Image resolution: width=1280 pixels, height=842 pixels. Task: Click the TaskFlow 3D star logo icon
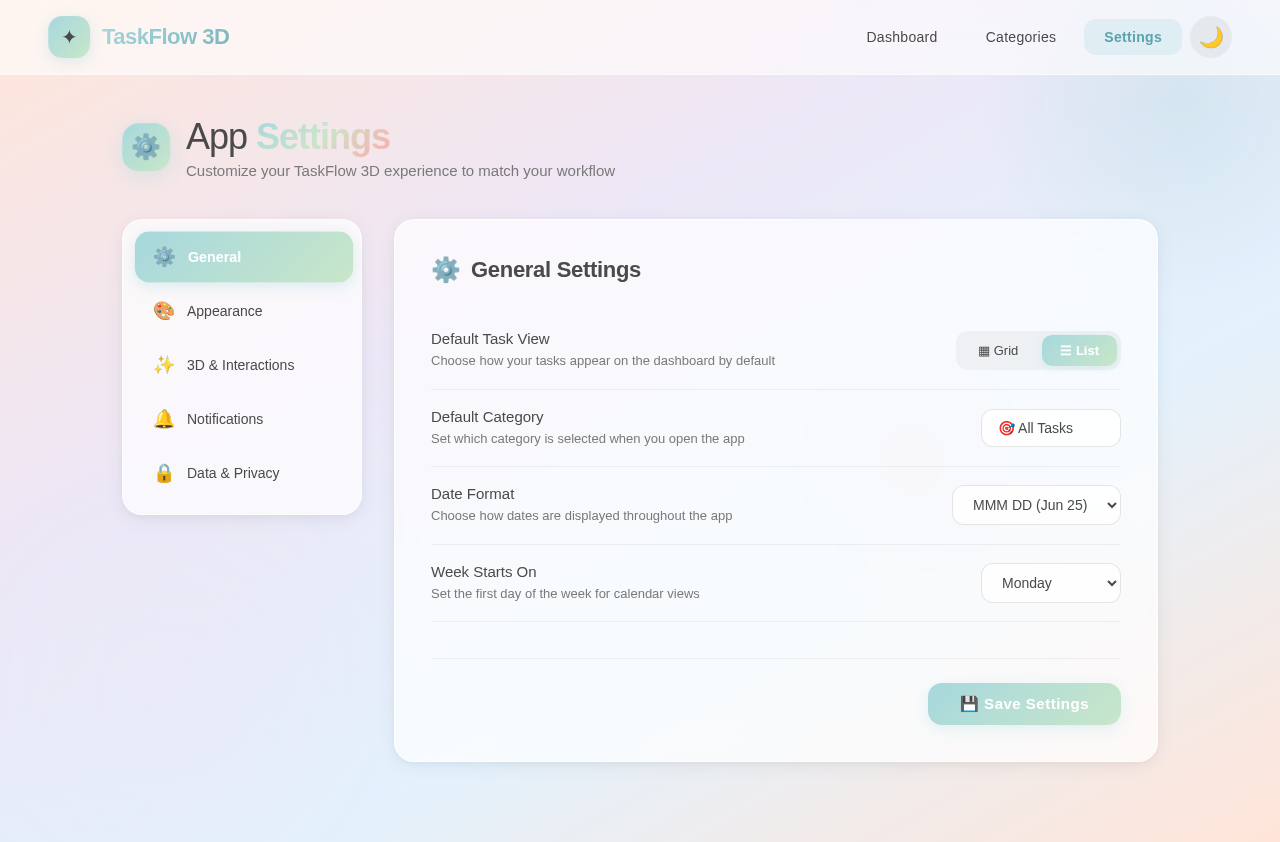point(68,36)
